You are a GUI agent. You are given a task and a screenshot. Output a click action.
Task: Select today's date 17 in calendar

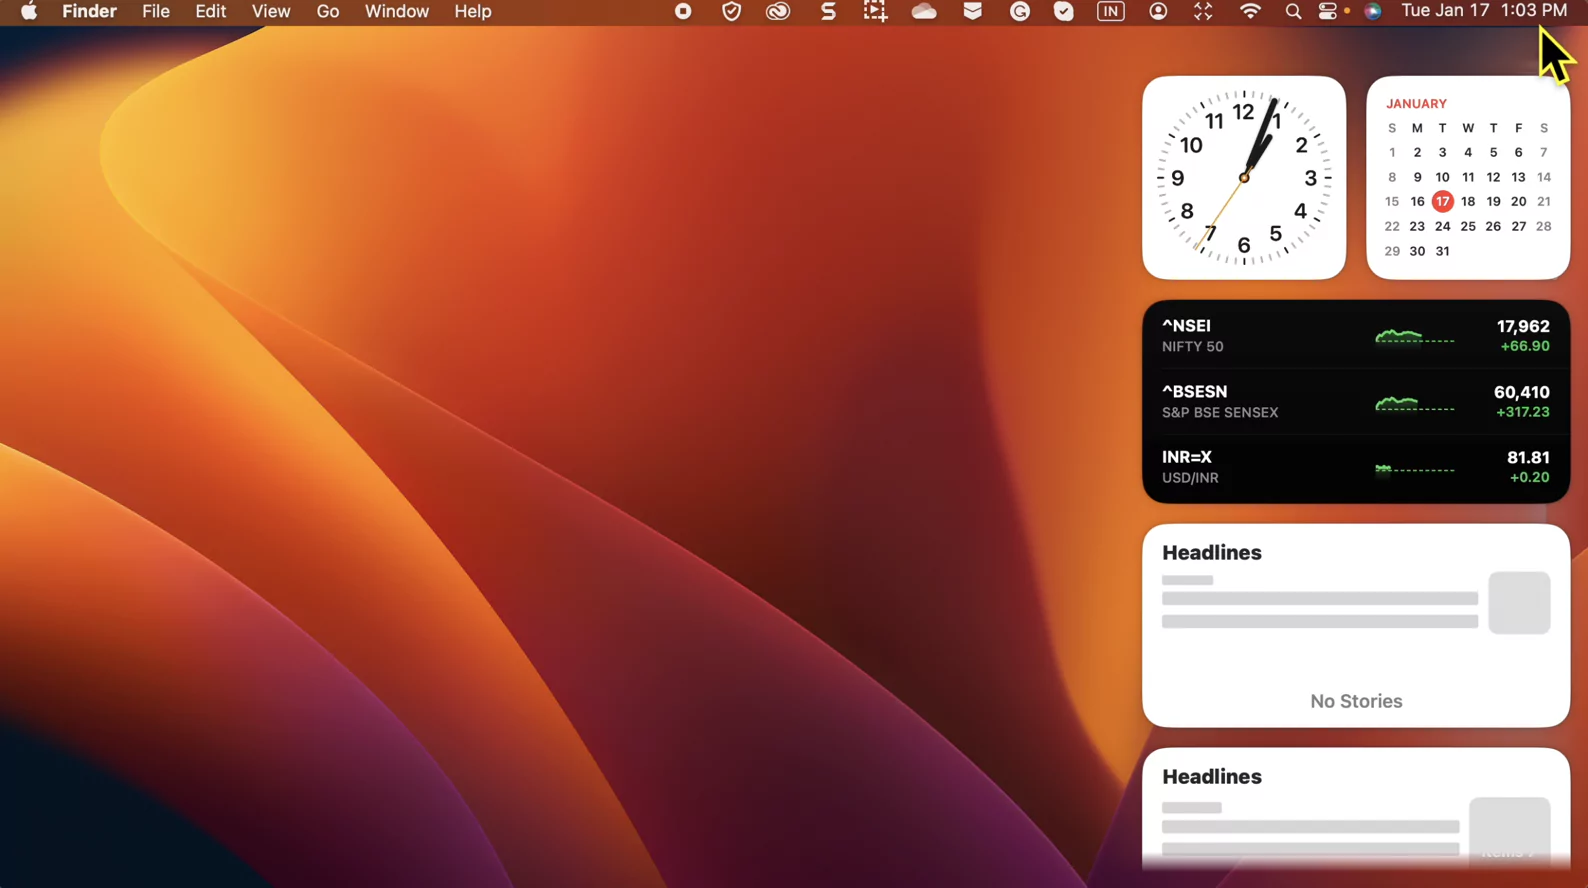[x=1442, y=202]
